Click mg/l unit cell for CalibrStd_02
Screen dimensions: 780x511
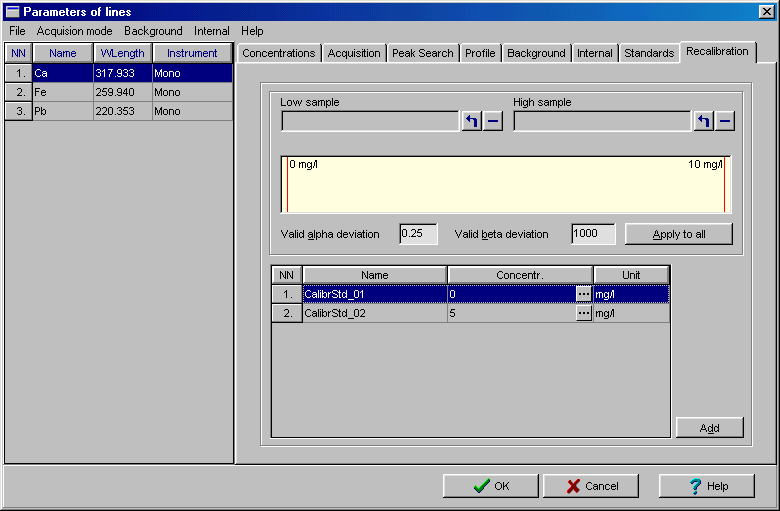tap(631, 313)
